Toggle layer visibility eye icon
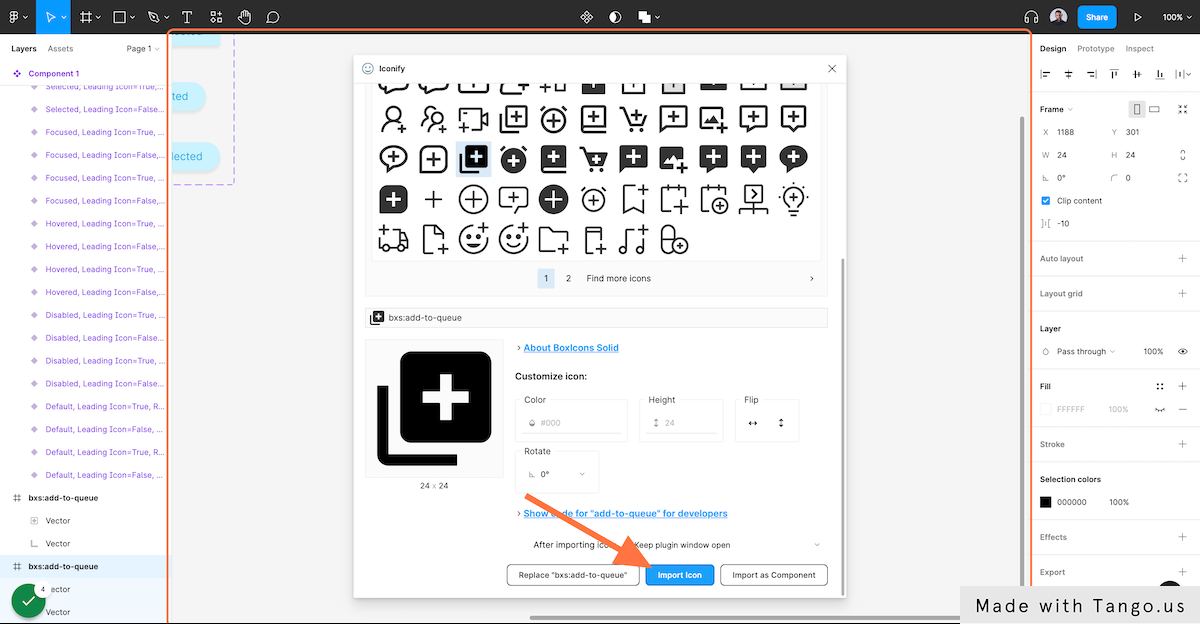The image size is (1200, 624). (1183, 352)
